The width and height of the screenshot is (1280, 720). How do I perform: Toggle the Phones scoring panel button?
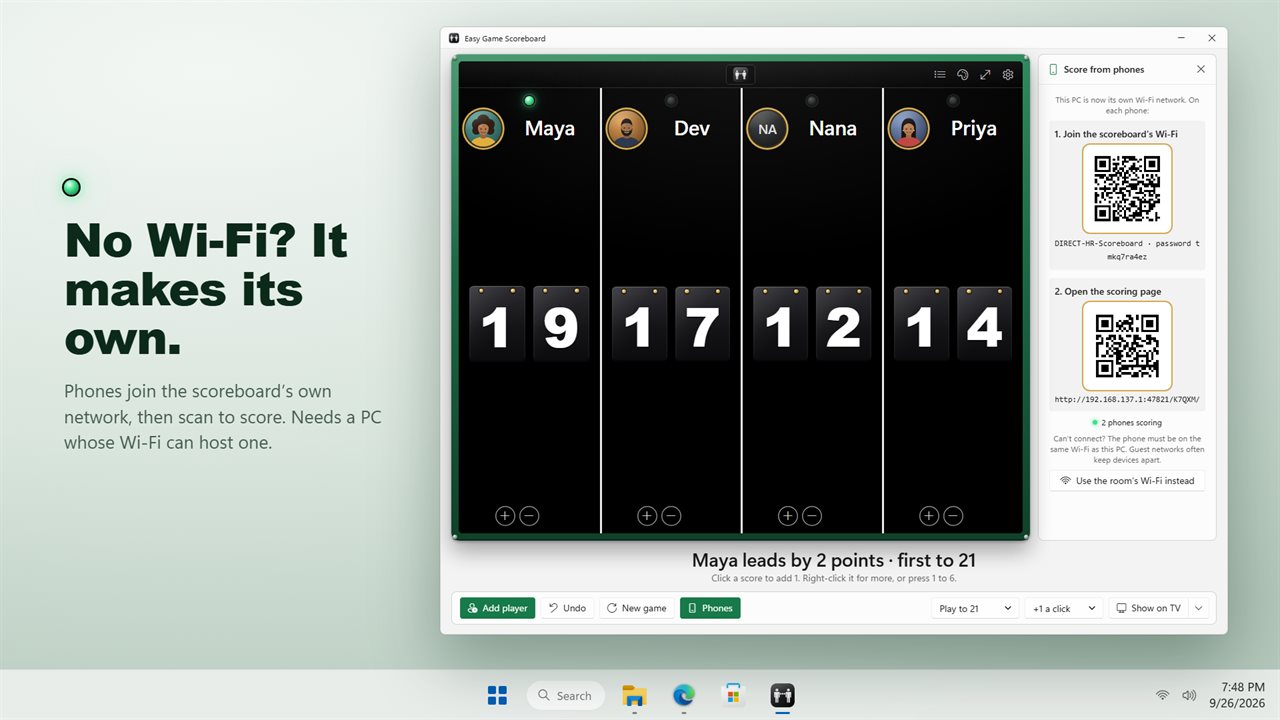pos(710,608)
